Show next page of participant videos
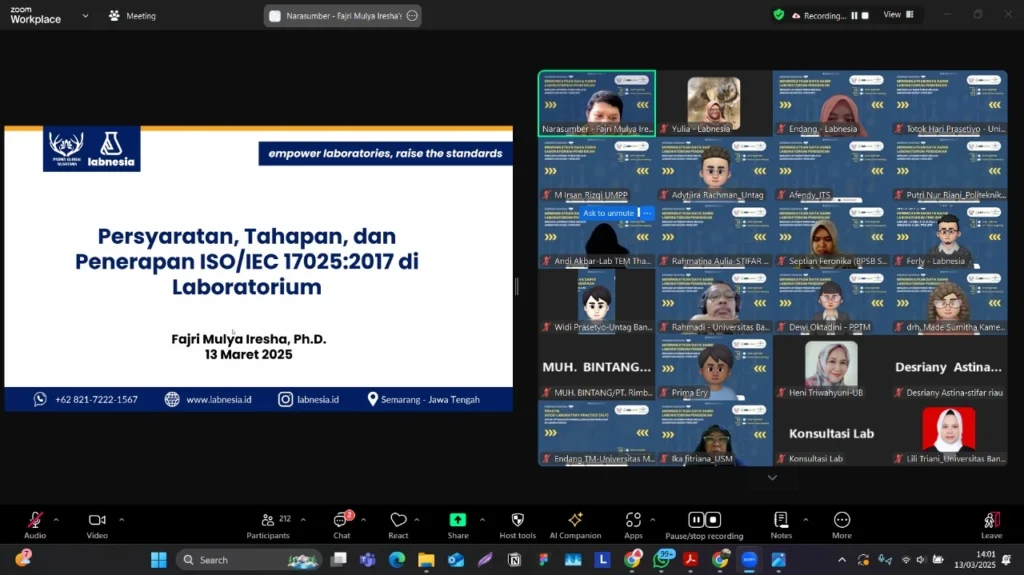This screenshot has height=575, width=1024. (772, 478)
